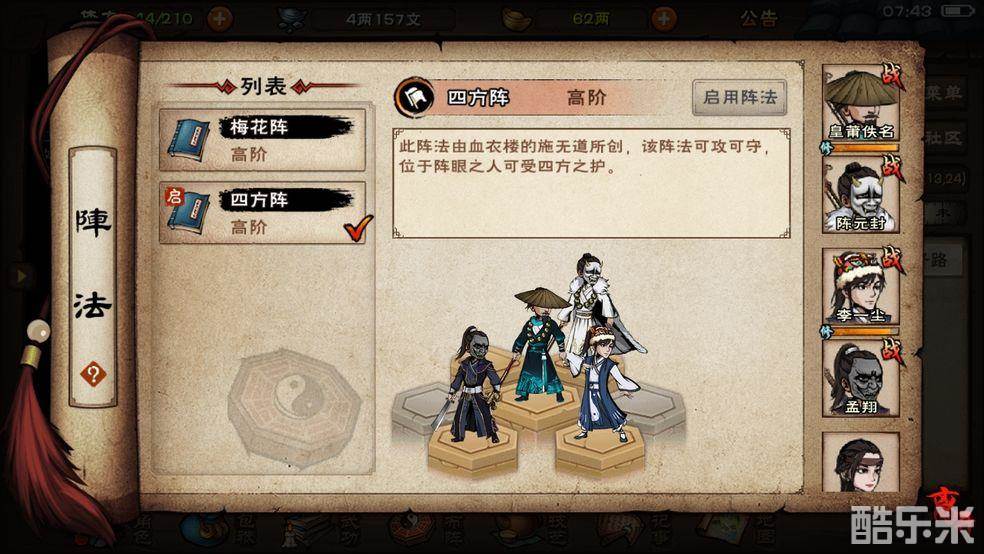Click the straw-hat warrior on the formation
The height and width of the screenshot is (554, 984).
540,344
